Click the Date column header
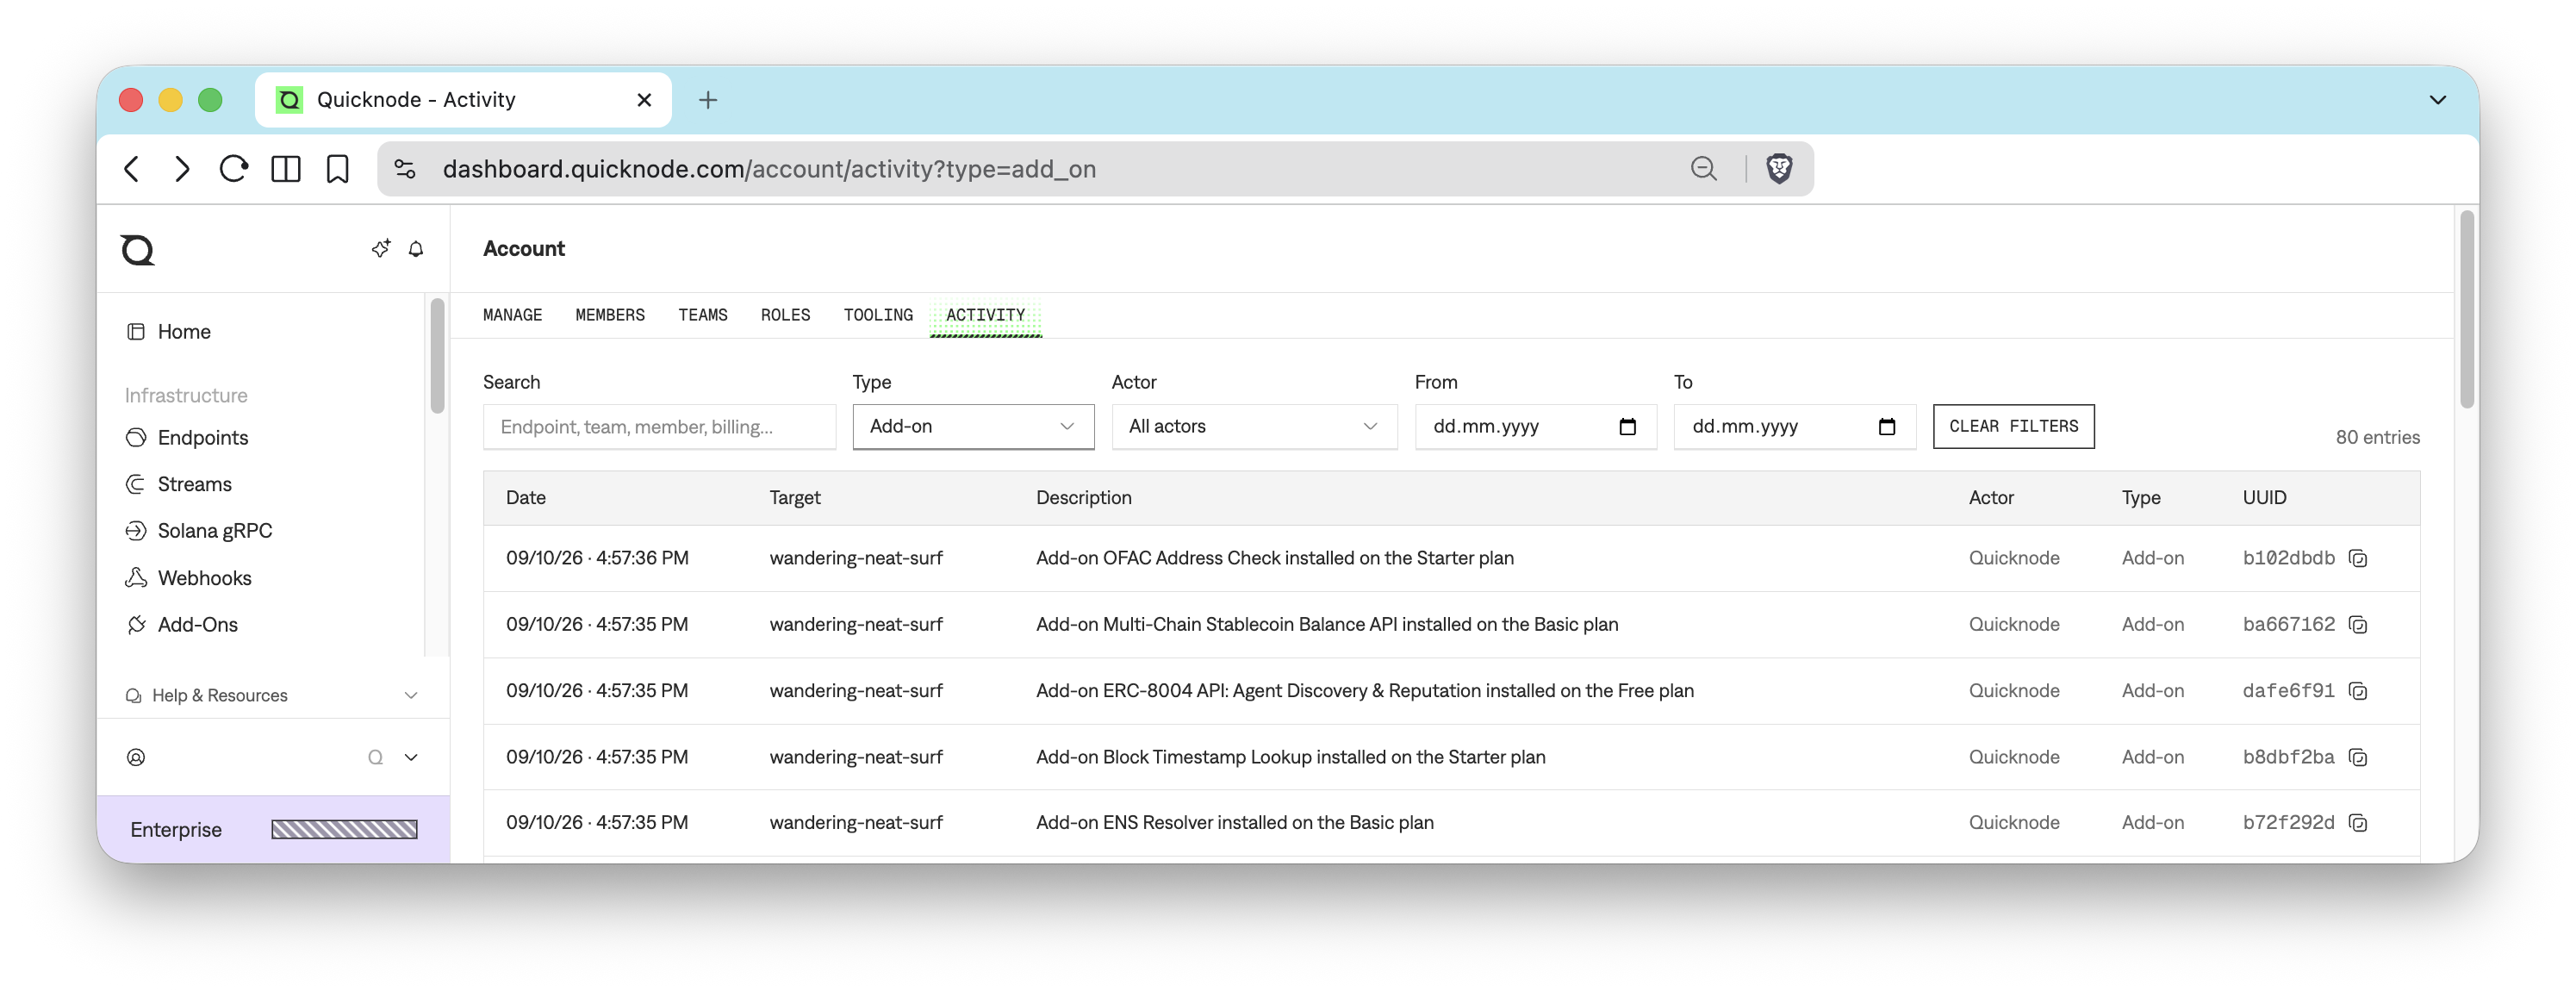Screen dimensions: 2576x991 point(525,498)
